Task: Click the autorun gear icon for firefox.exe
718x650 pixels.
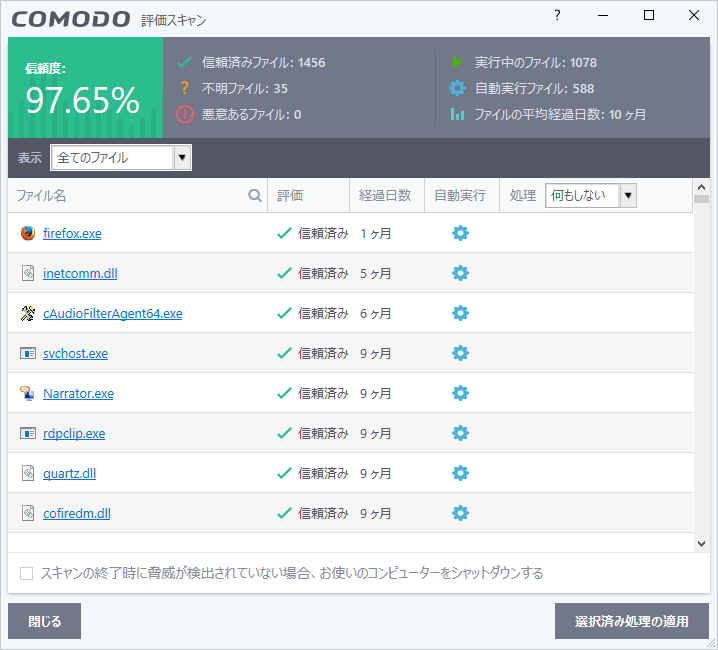Action: click(460, 233)
